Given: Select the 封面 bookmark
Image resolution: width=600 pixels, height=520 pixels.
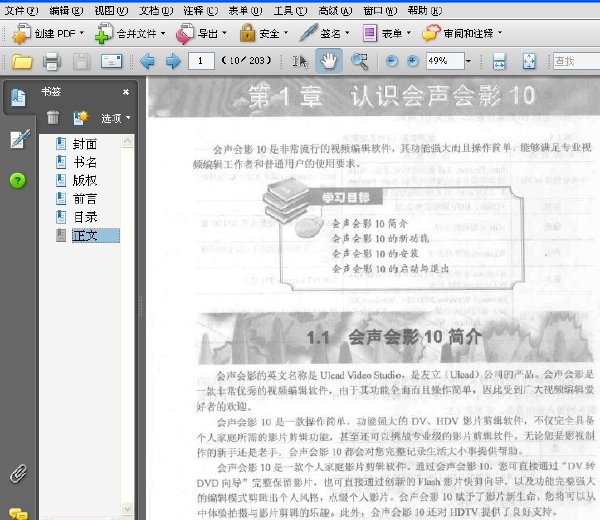Looking at the screenshot, I should click(85, 144).
